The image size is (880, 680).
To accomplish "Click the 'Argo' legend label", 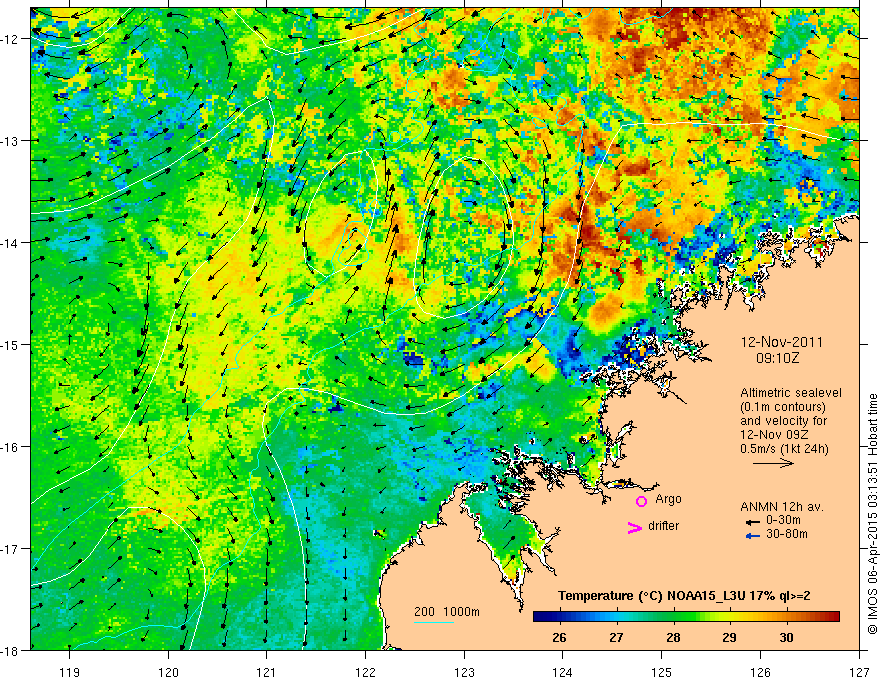I will [x=668, y=499].
